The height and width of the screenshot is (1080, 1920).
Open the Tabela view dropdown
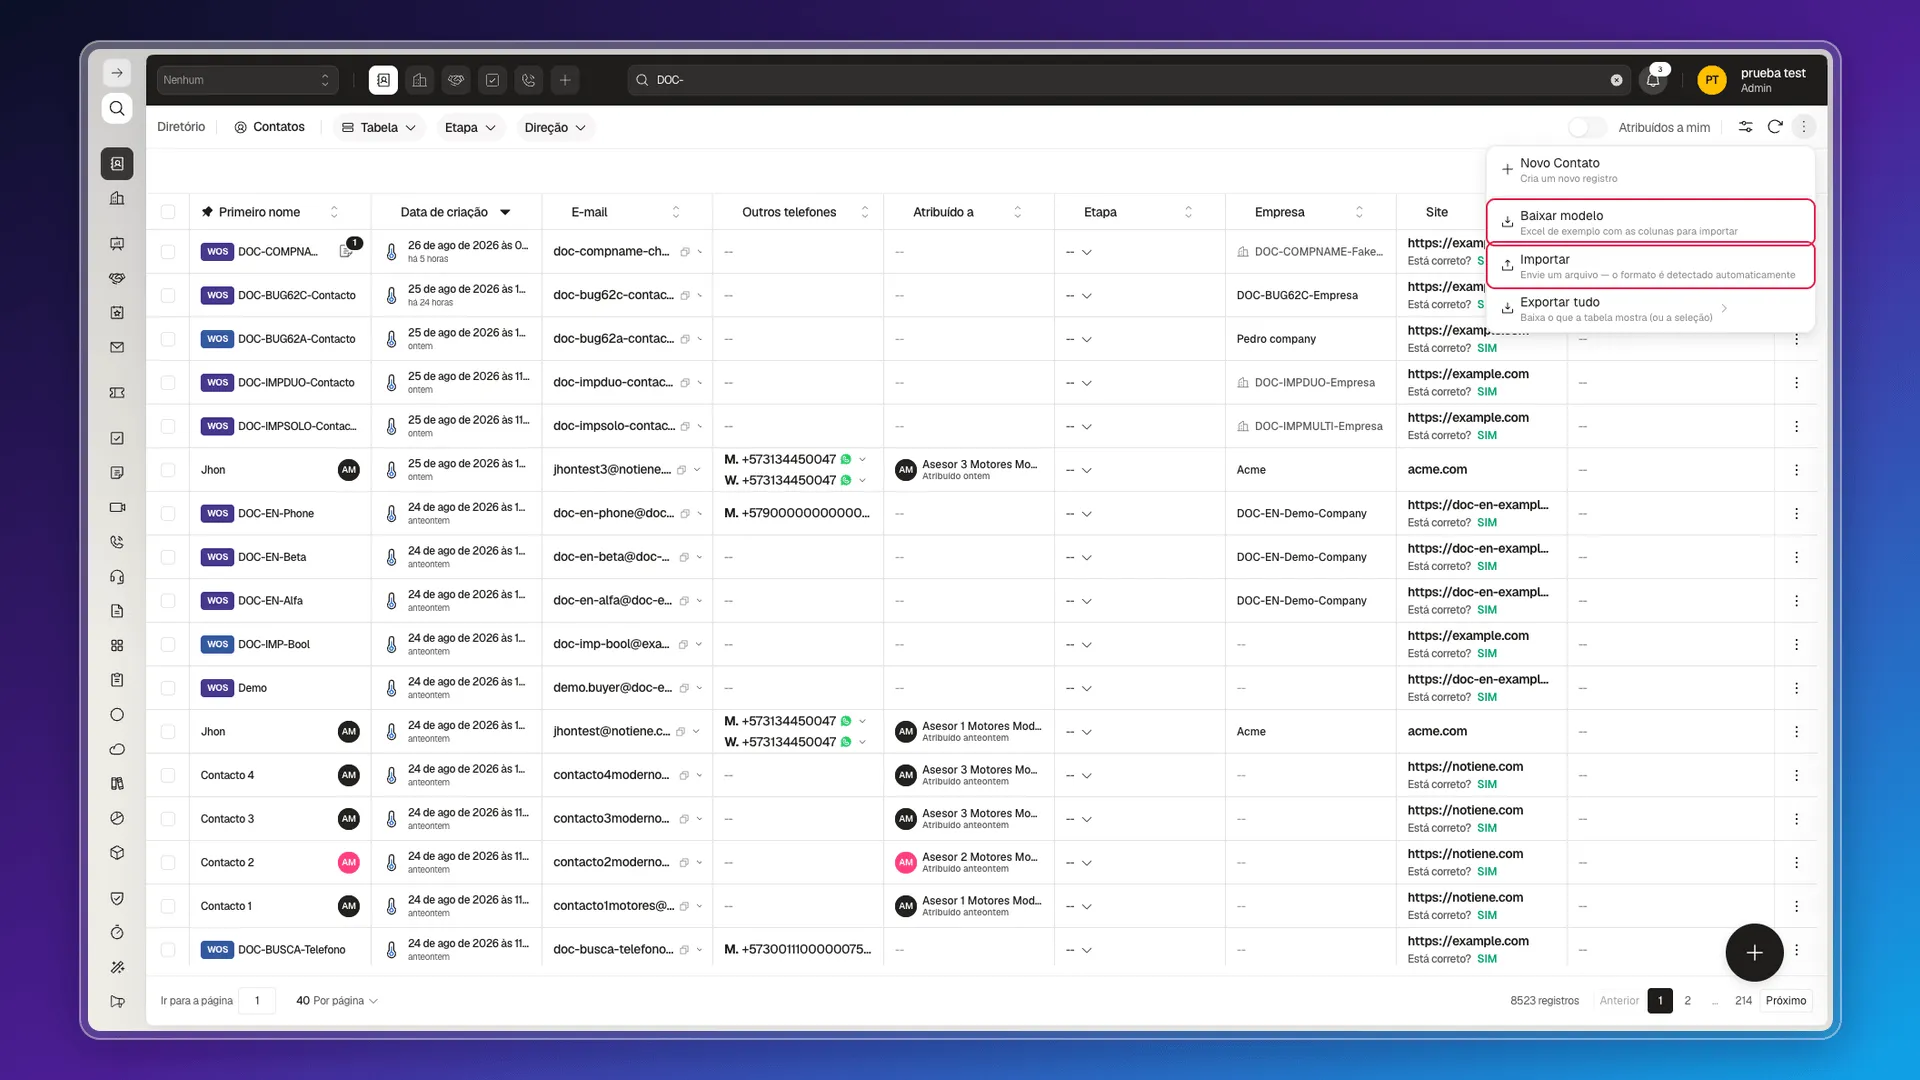(x=379, y=127)
